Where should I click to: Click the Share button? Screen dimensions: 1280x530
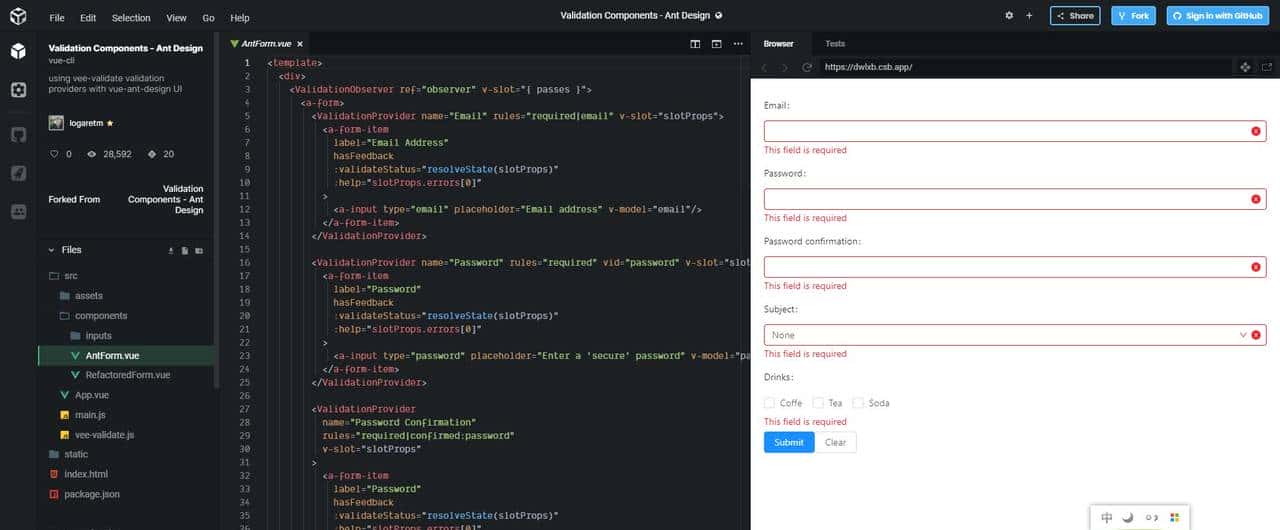pos(1075,16)
